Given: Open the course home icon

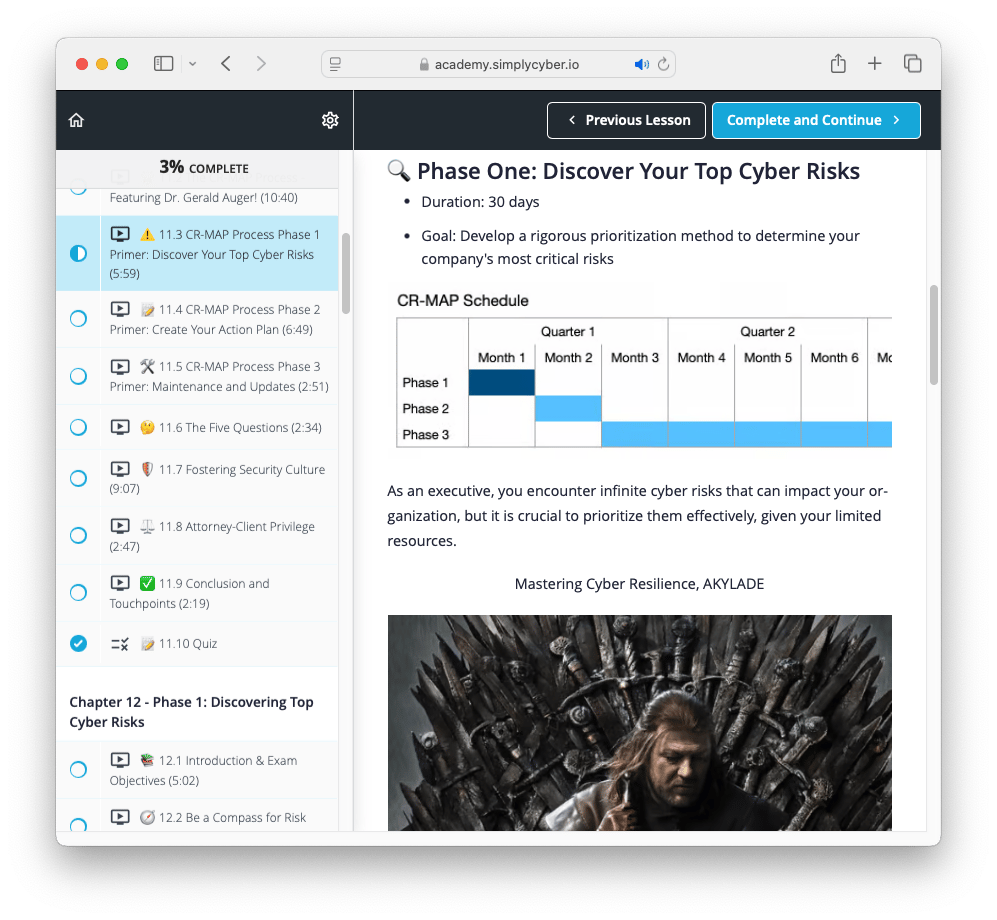Looking at the screenshot, I should (x=76, y=120).
